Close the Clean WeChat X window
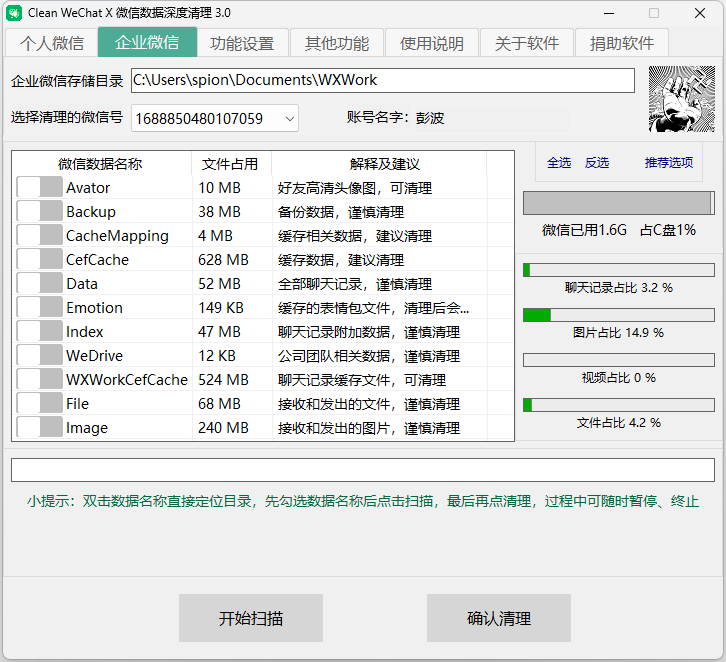This screenshot has height=662, width=726. 700,13
